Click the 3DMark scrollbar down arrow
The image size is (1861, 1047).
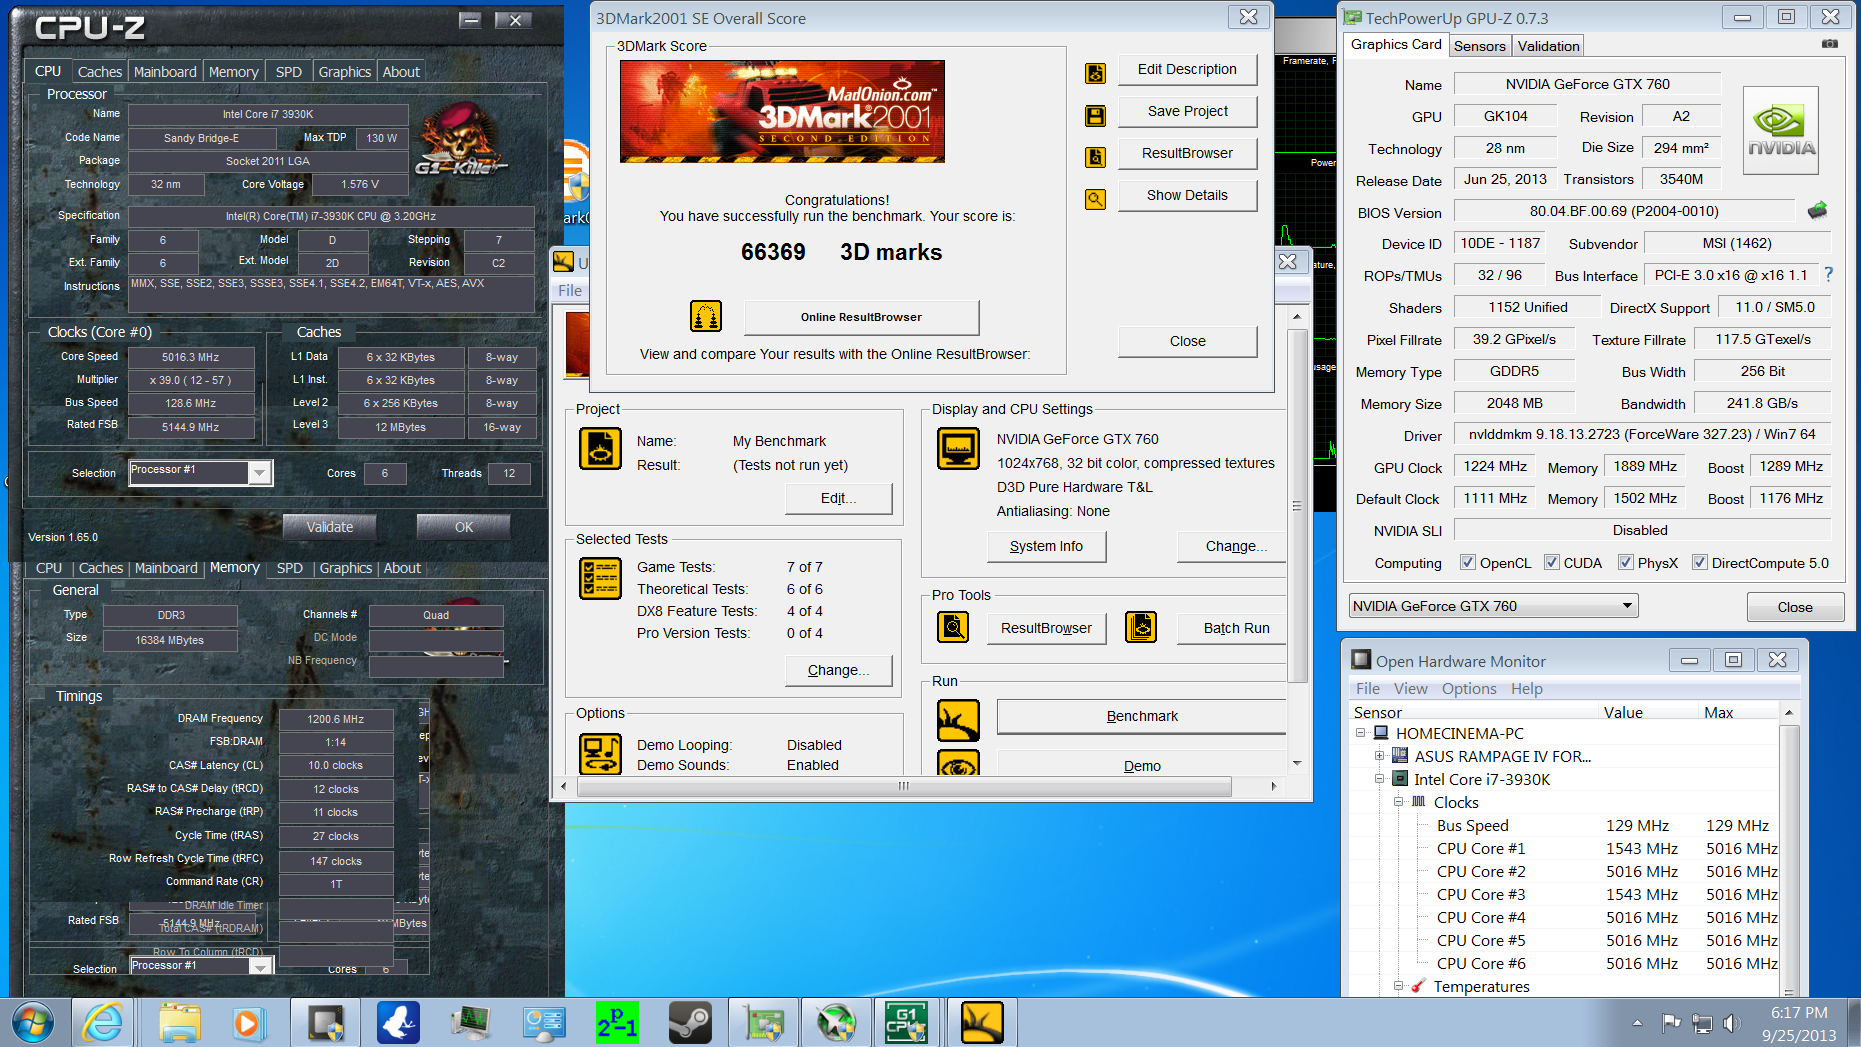click(x=1297, y=763)
